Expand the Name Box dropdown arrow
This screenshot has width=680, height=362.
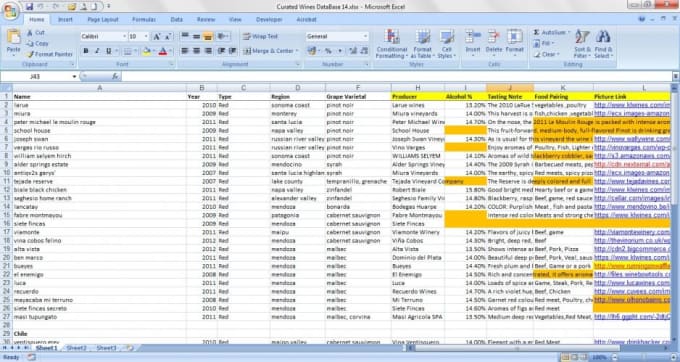coord(74,76)
